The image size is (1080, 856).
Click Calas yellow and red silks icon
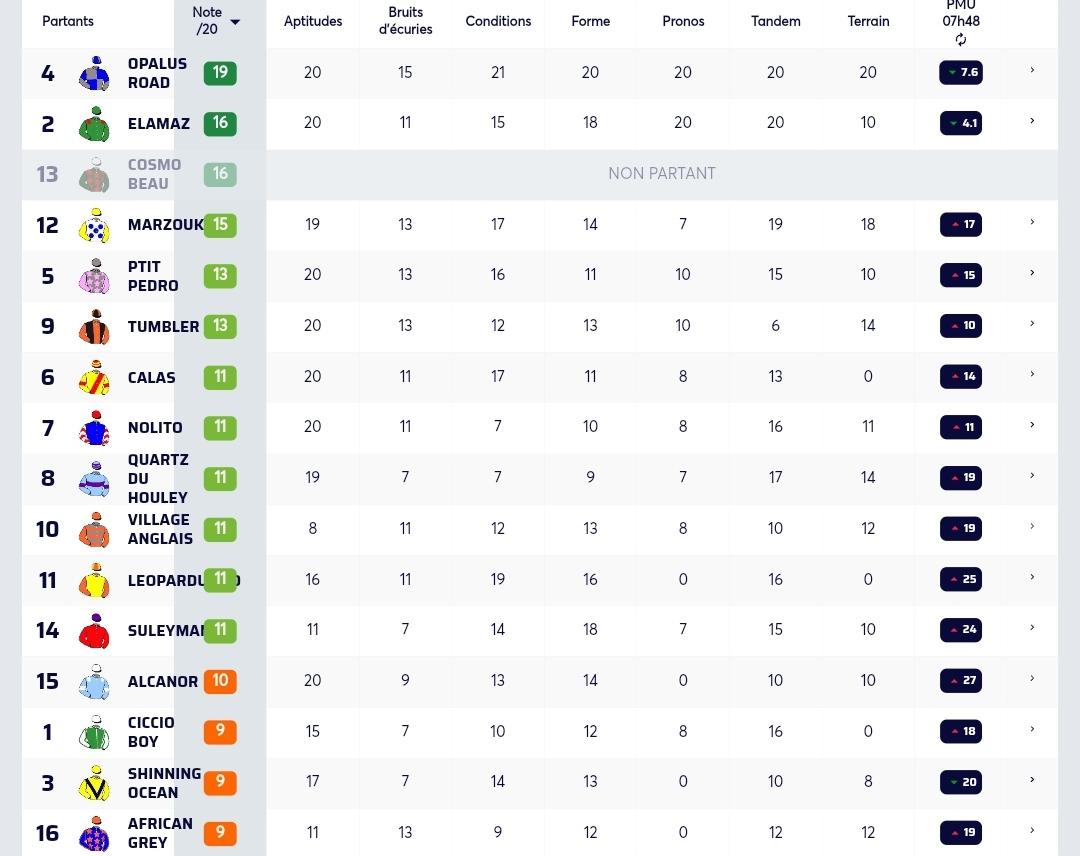click(94, 377)
